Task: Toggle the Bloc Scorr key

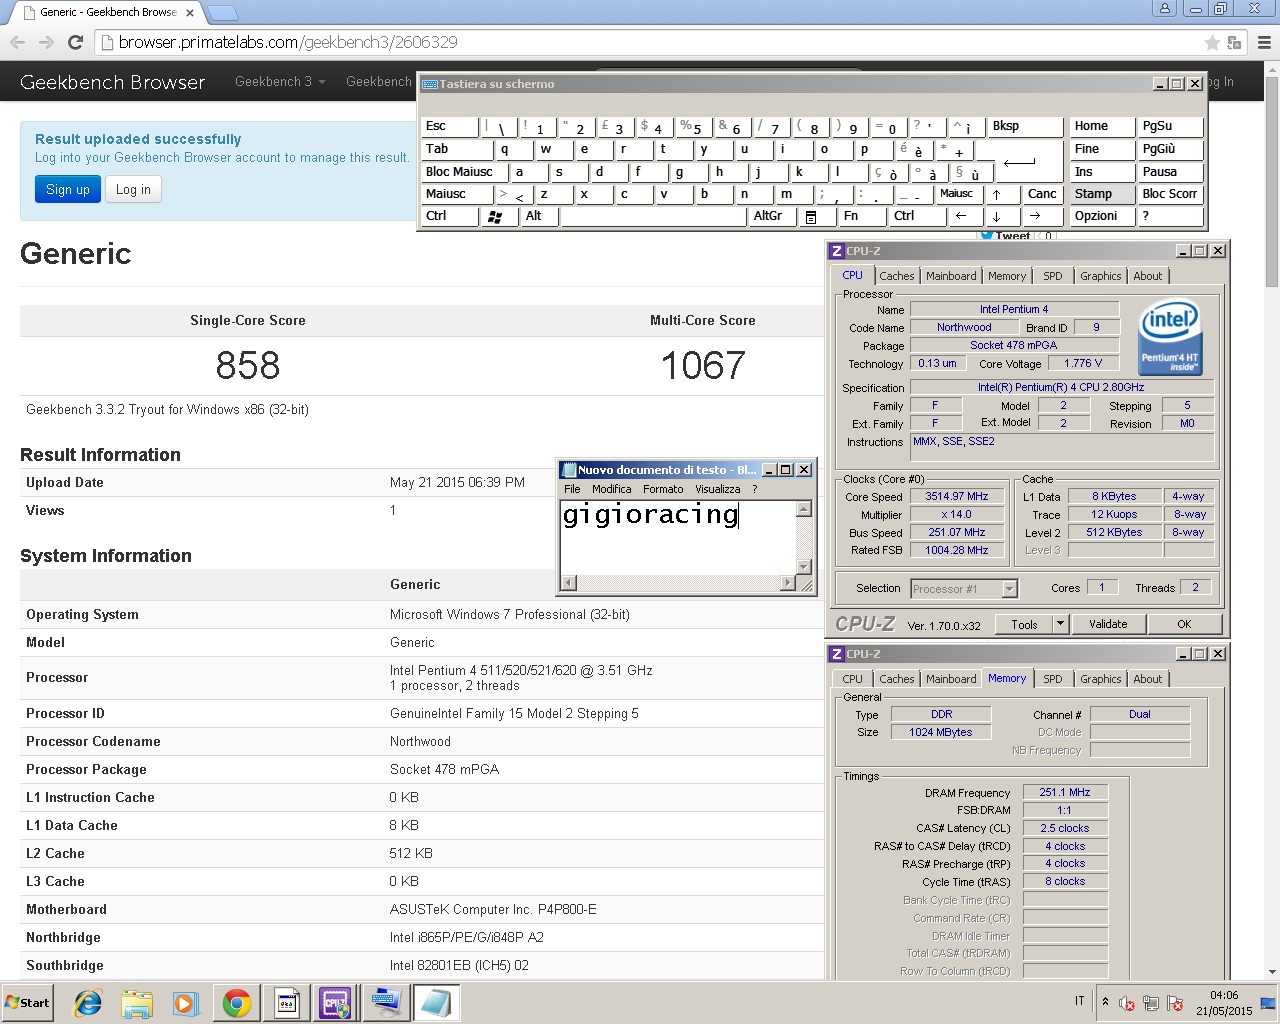Action: (x=1170, y=194)
